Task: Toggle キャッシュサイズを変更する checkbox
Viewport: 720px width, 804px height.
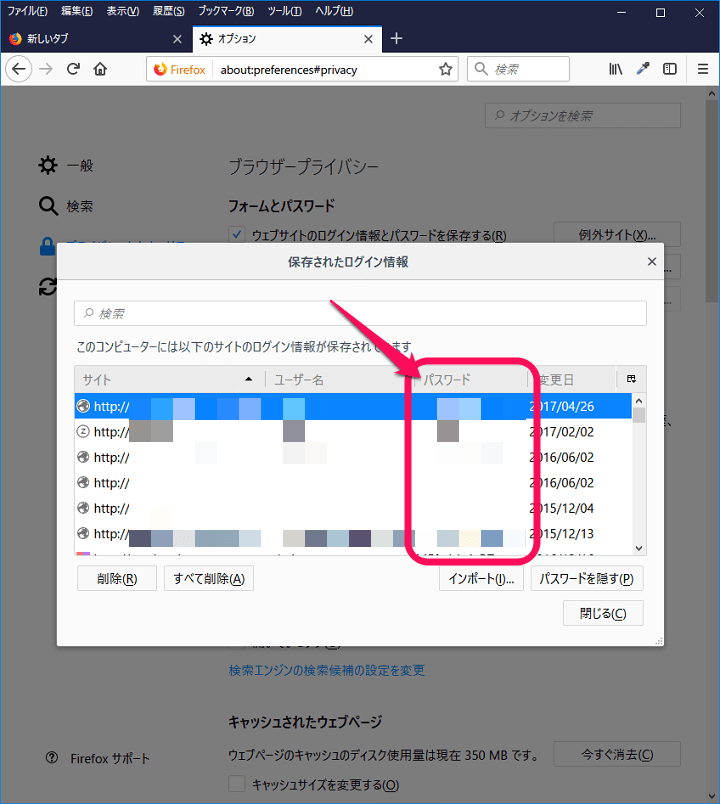Action: point(236,784)
